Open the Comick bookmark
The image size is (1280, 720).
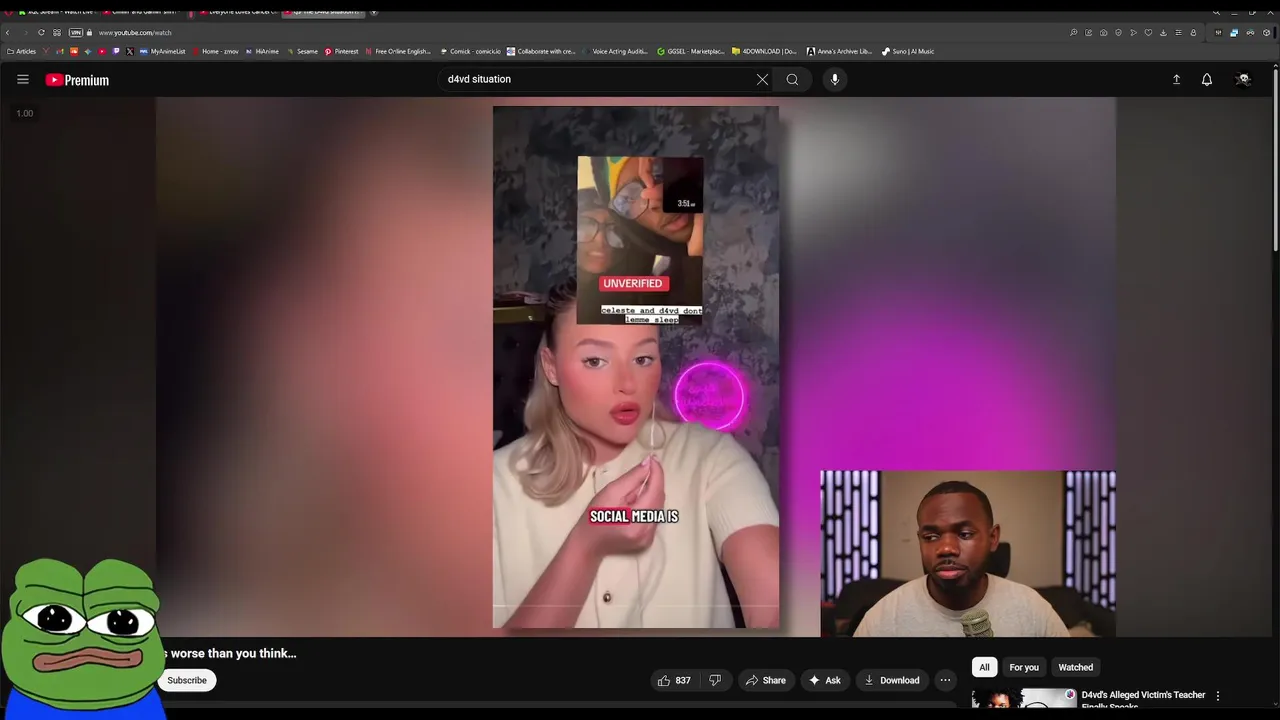pos(470,51)
